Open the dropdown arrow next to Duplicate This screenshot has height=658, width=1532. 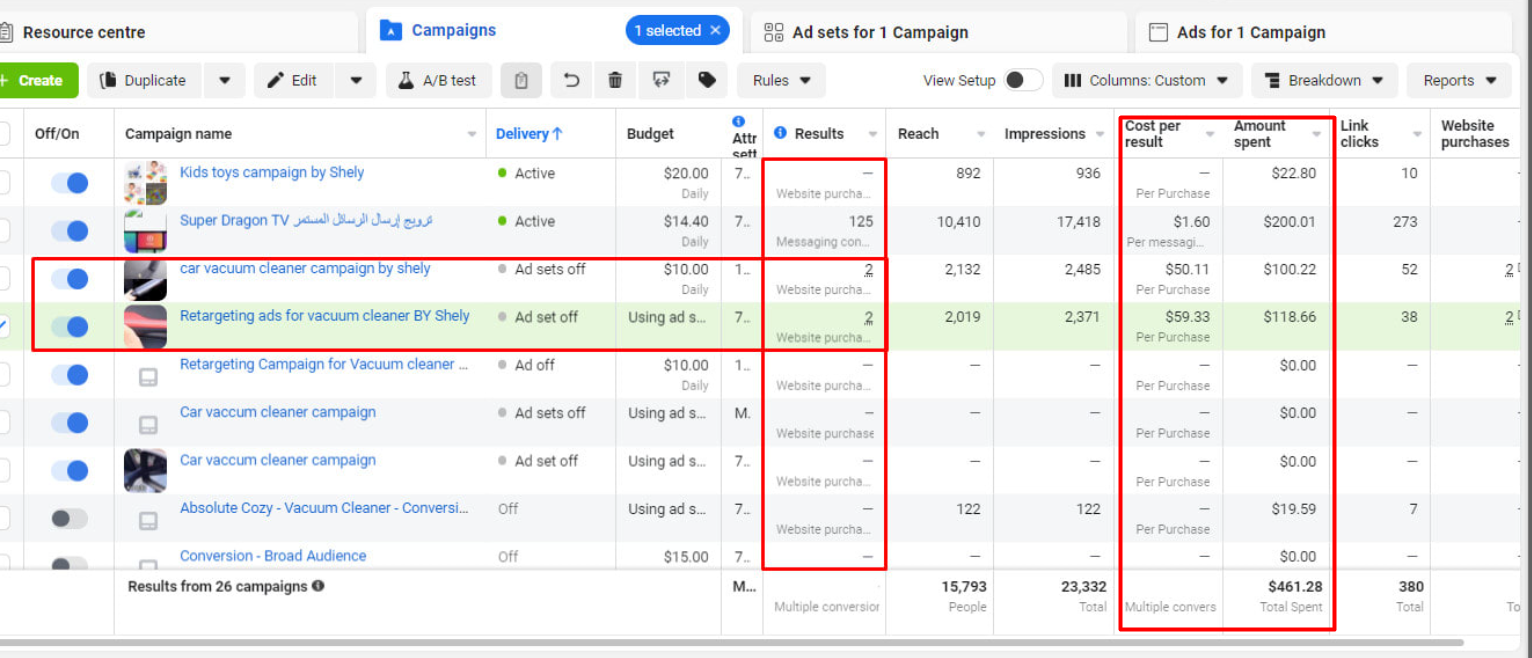pos(225,81)
